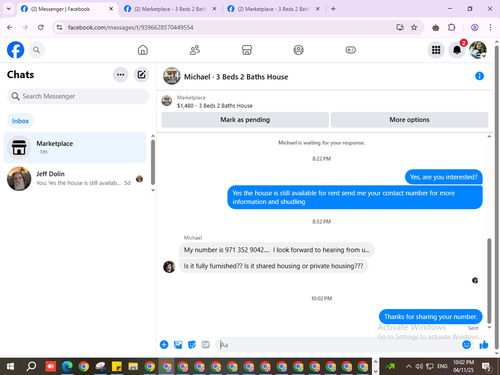Choose a sticker icon in composer
500x375 pixels.
click(x=192, y=345)
